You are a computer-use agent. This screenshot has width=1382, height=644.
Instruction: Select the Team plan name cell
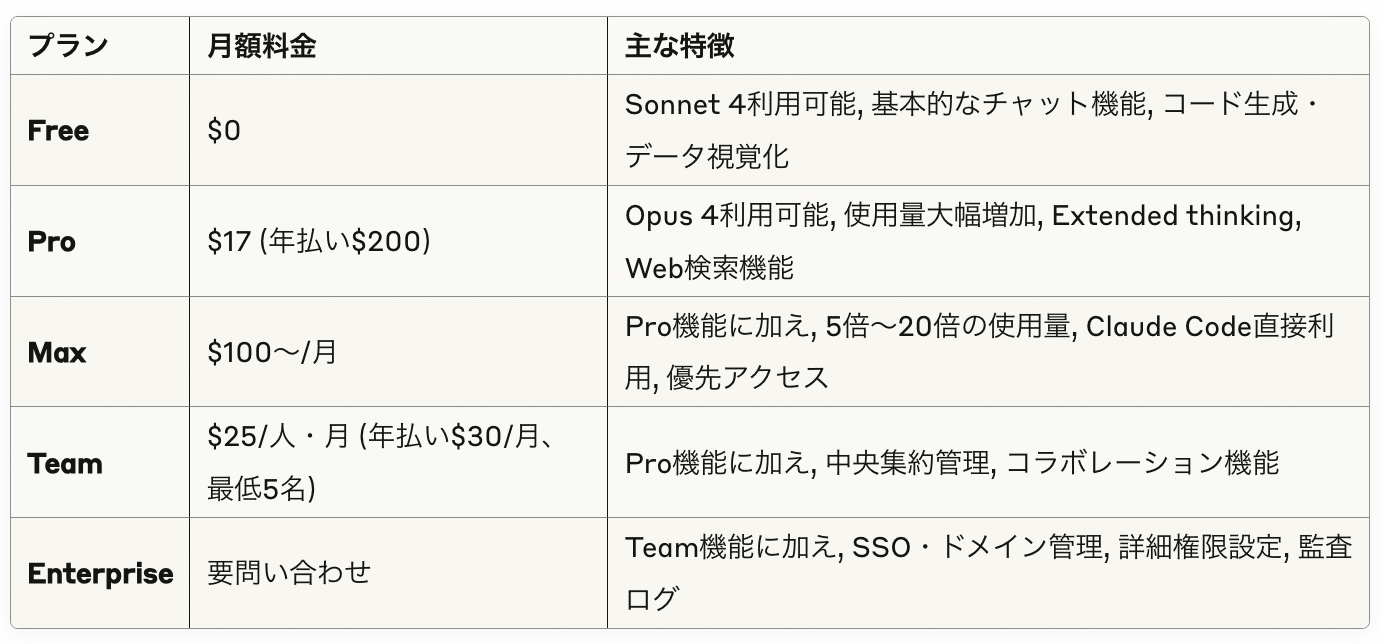point(65,464)
